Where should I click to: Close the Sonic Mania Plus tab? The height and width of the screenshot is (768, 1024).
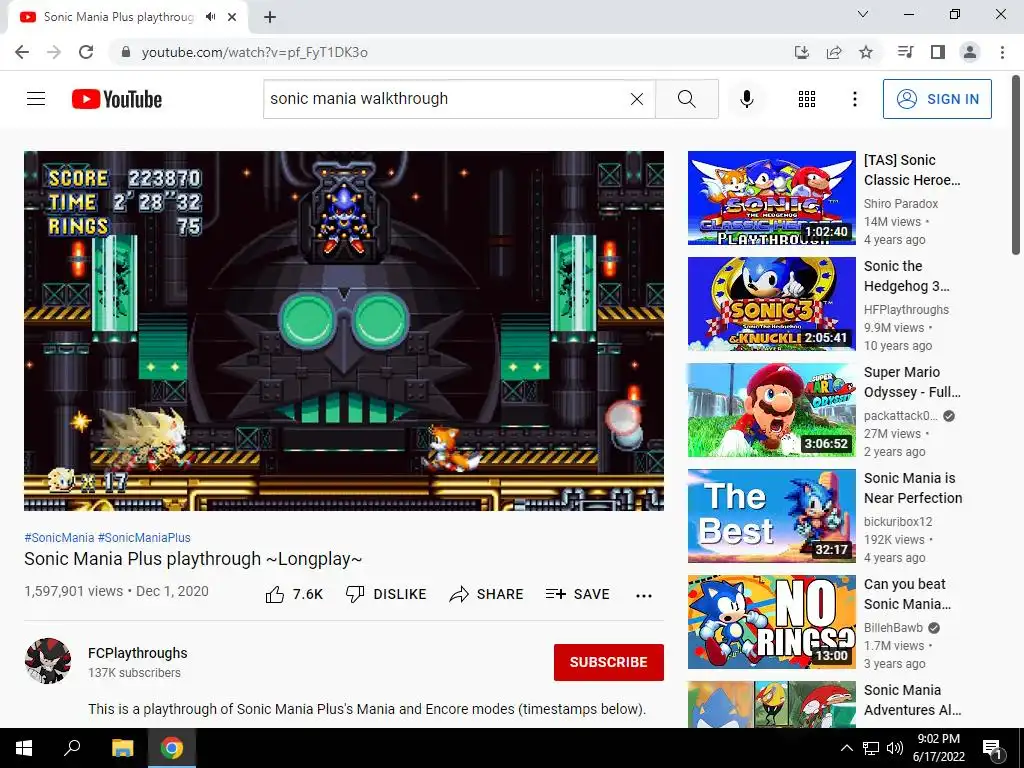click(x=232, y=17)
